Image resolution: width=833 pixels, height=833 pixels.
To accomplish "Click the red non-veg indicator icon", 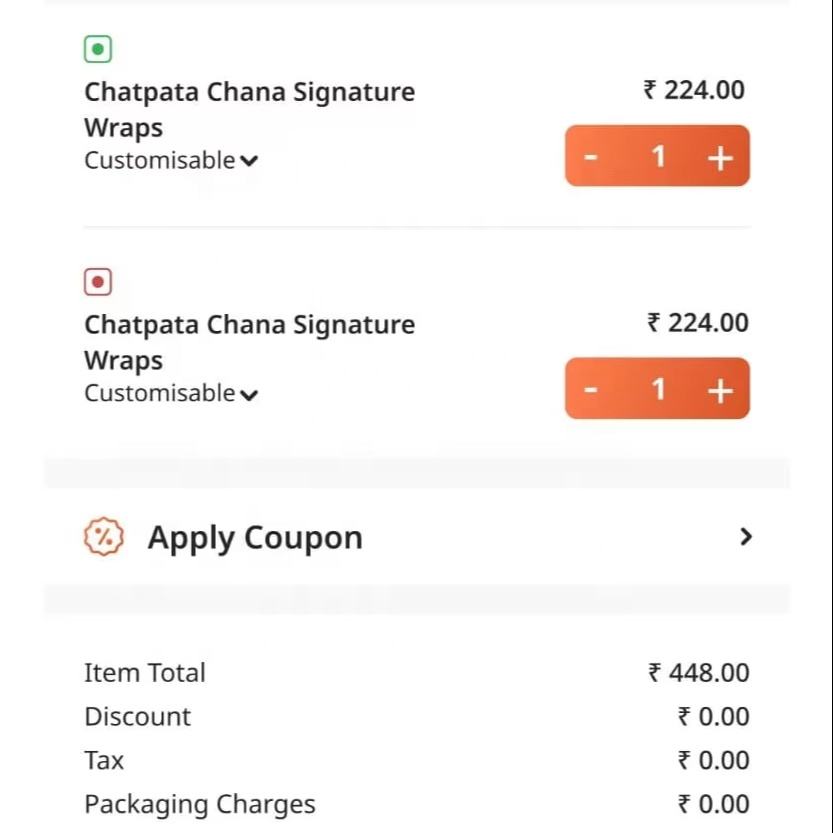I will [x=98, y=282].
